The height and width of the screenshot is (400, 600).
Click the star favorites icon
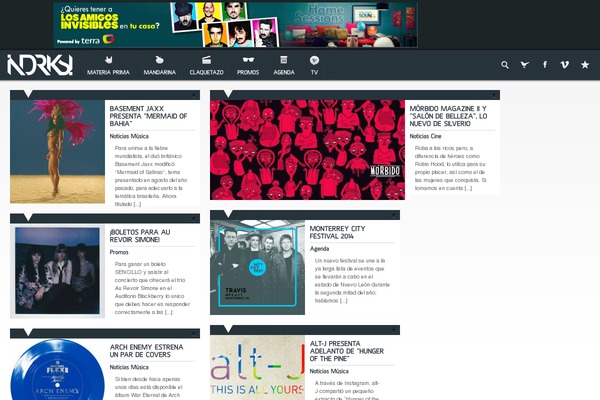point(585,65)
